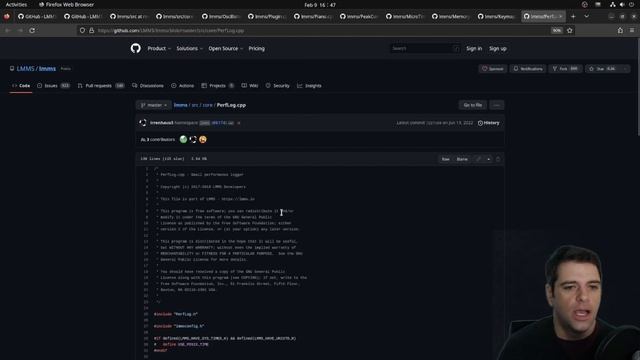Bookmark this page with the star icon
This screenshot has height=360, width=640.
coord(570,30)
